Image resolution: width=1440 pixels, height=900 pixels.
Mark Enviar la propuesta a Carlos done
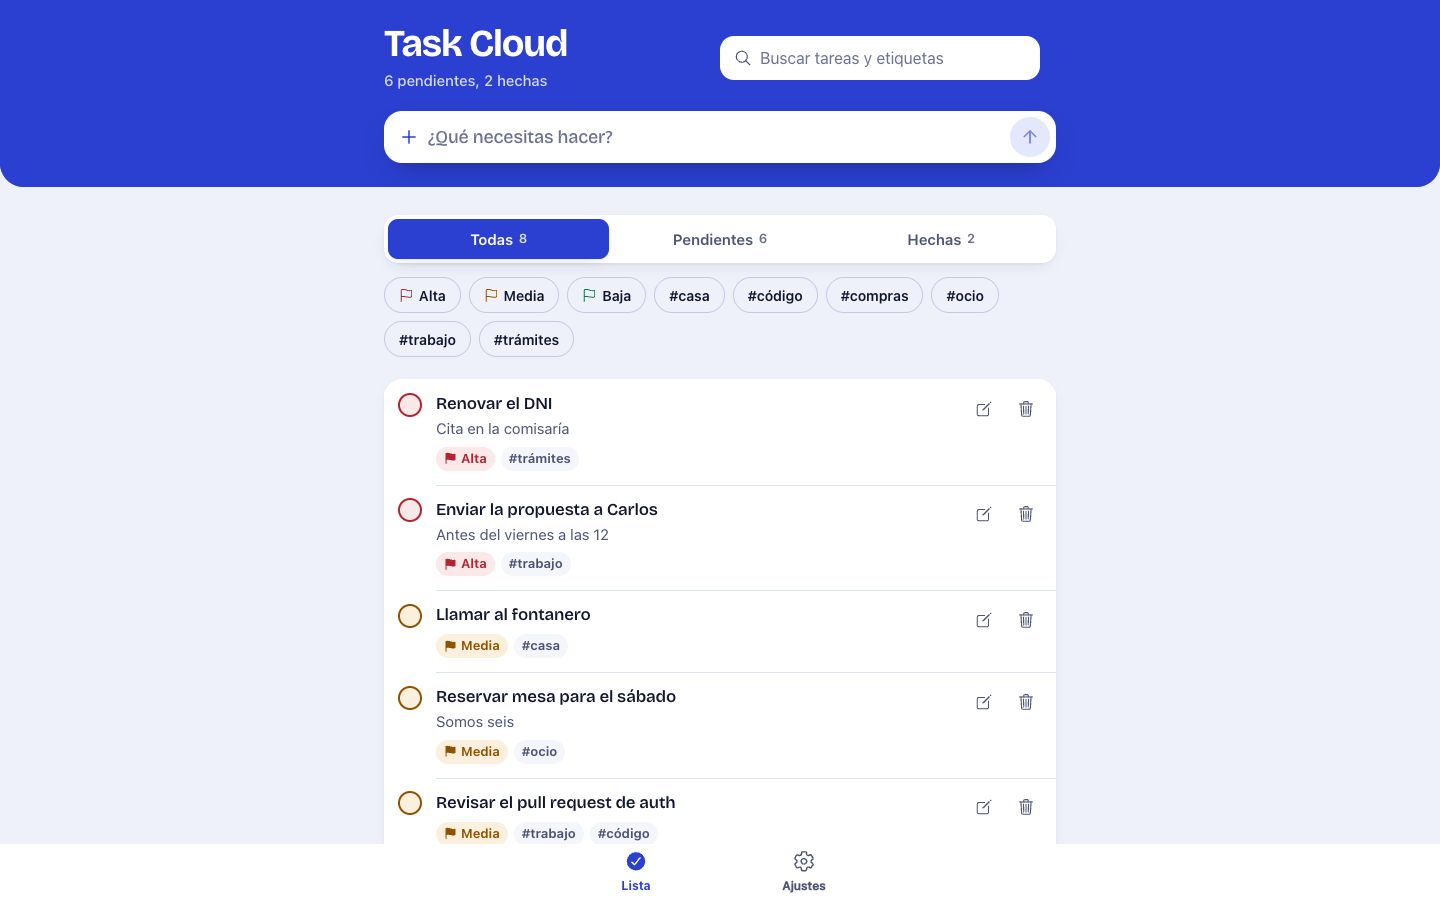410,510
